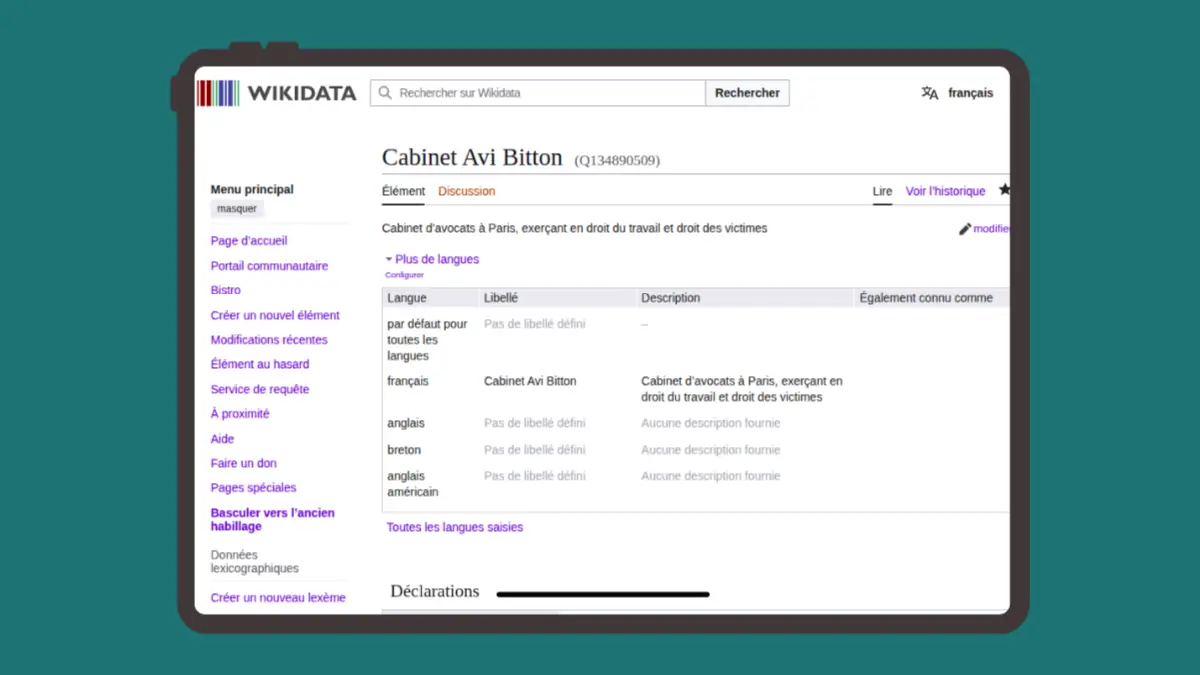
Task: Click Basculer vers l'ancien habillage
Action: (x=273, y=519)
